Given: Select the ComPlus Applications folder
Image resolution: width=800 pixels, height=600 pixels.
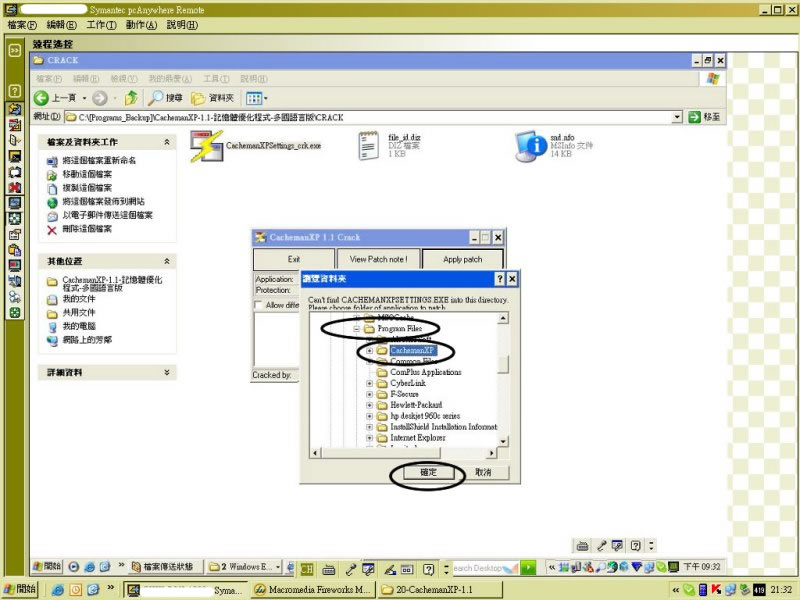Looking at the screenshot, I should point(426,372).
